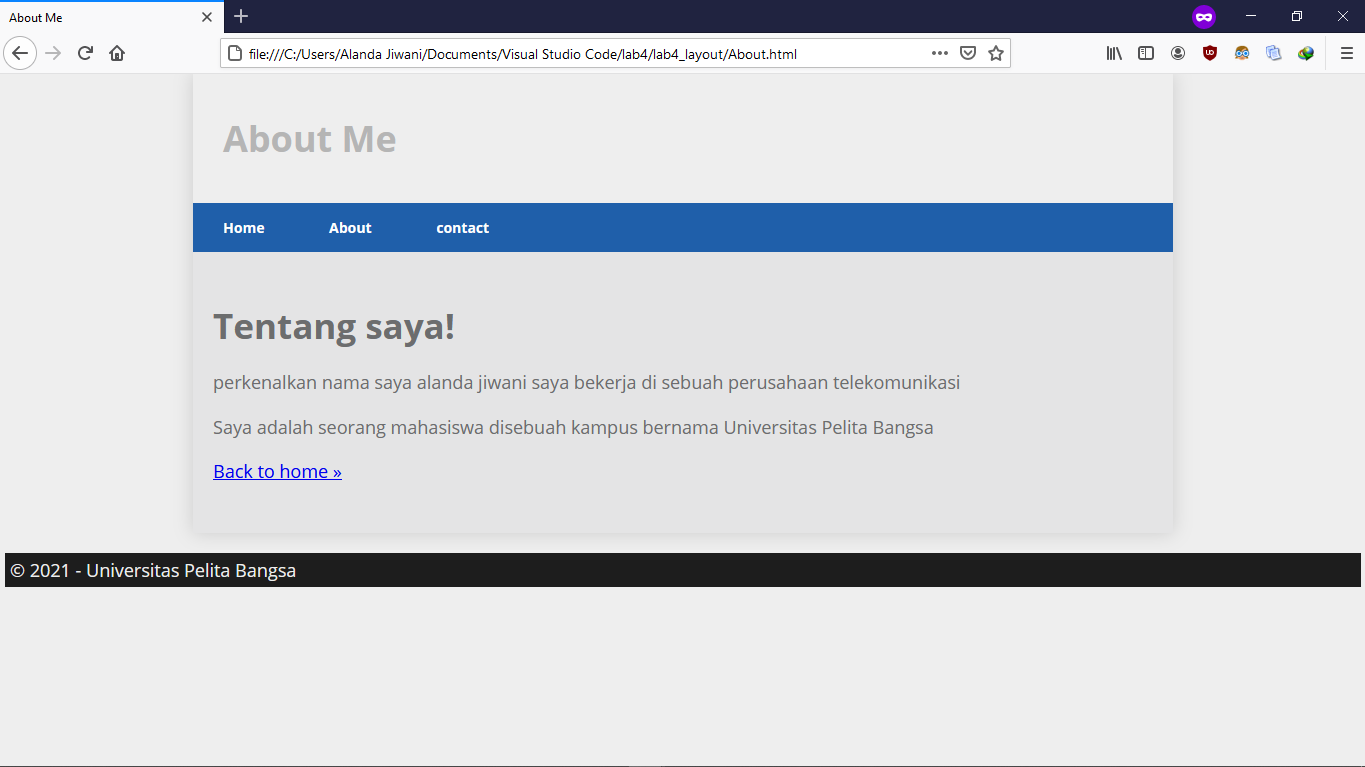Open the contact navigation menu item
Screen dimensions: 1365x767
coord(463,228)
